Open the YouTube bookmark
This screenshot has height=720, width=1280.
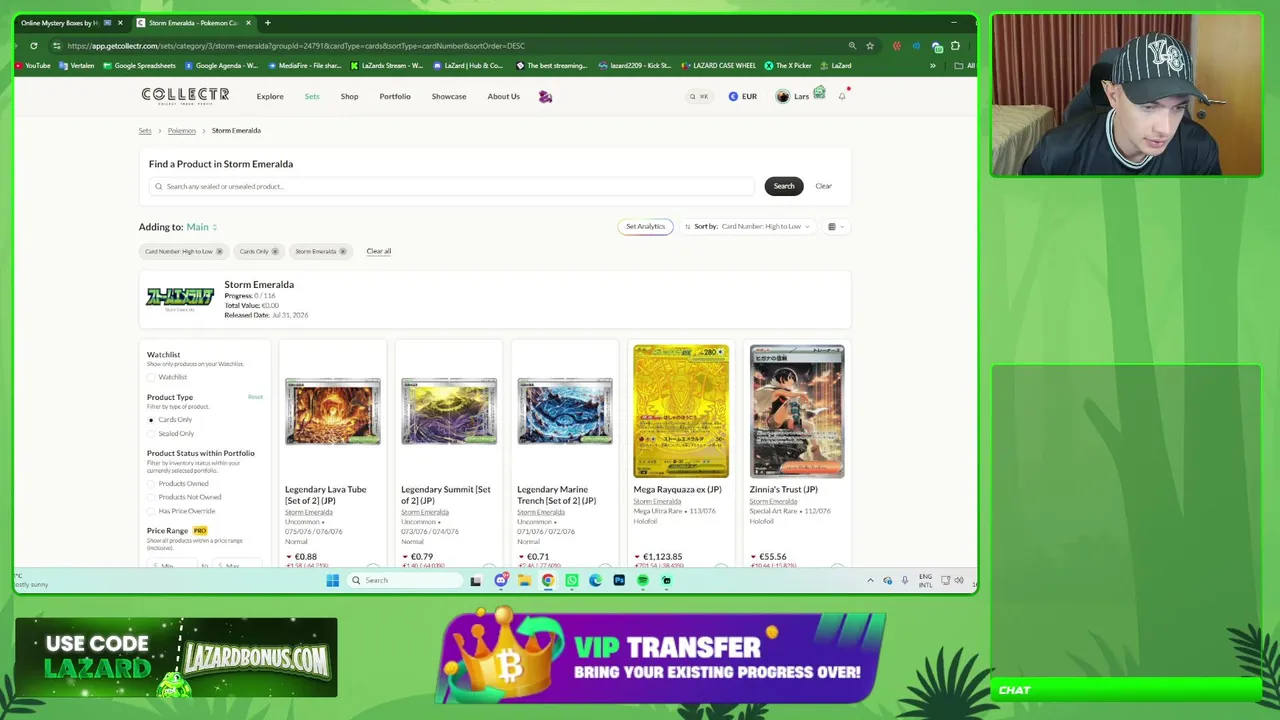[x=33, y=66]
